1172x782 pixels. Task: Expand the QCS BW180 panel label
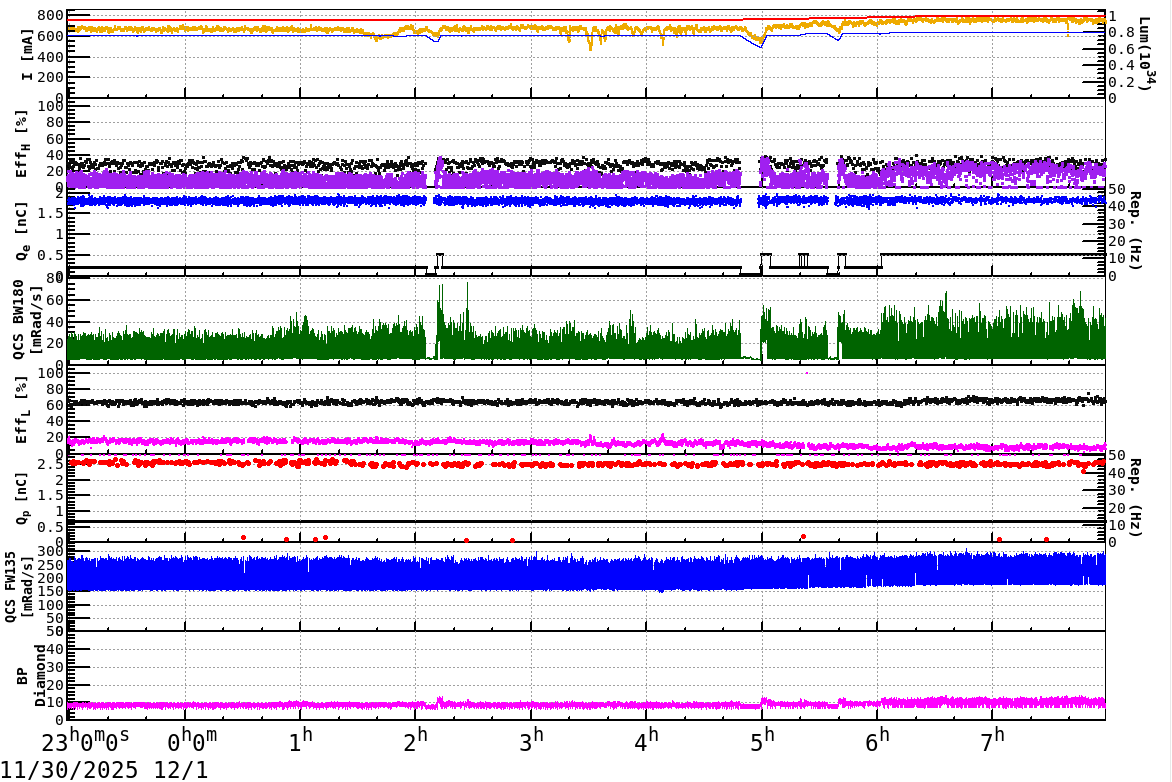tap(16, 320)
